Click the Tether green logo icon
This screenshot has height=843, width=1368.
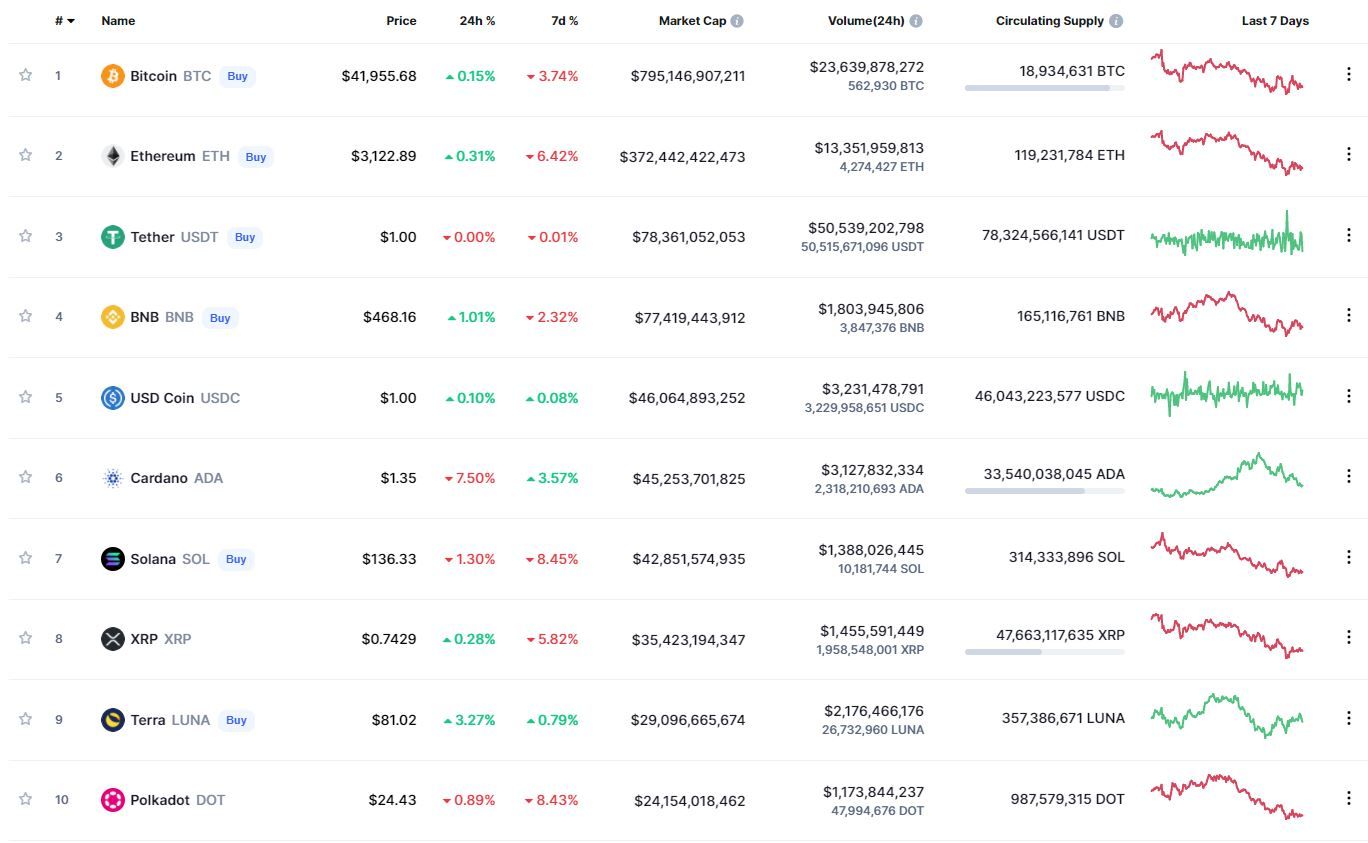pyautogui.click(x=113, y=237)
